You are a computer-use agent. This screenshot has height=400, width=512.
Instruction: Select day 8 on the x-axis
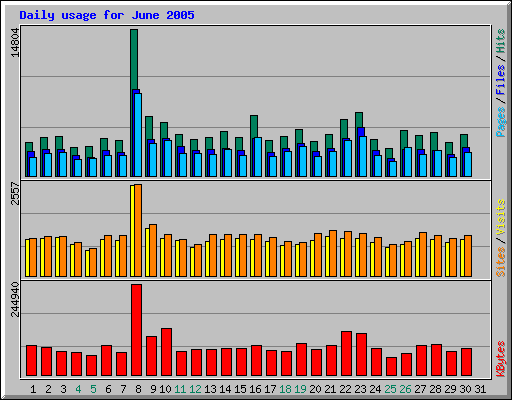click(138, 389)
